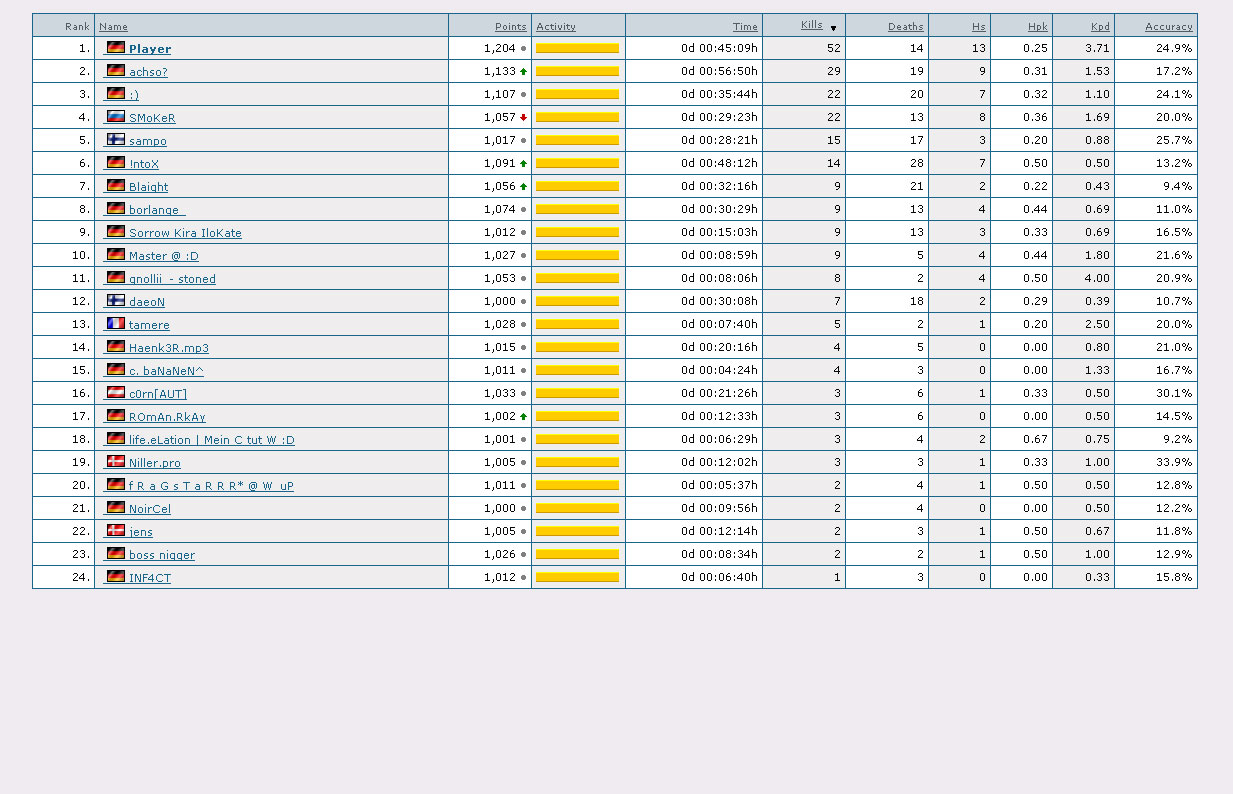
Task: Click the Russian flag beside SMoKeR
Action: click(x=116, y=117)
